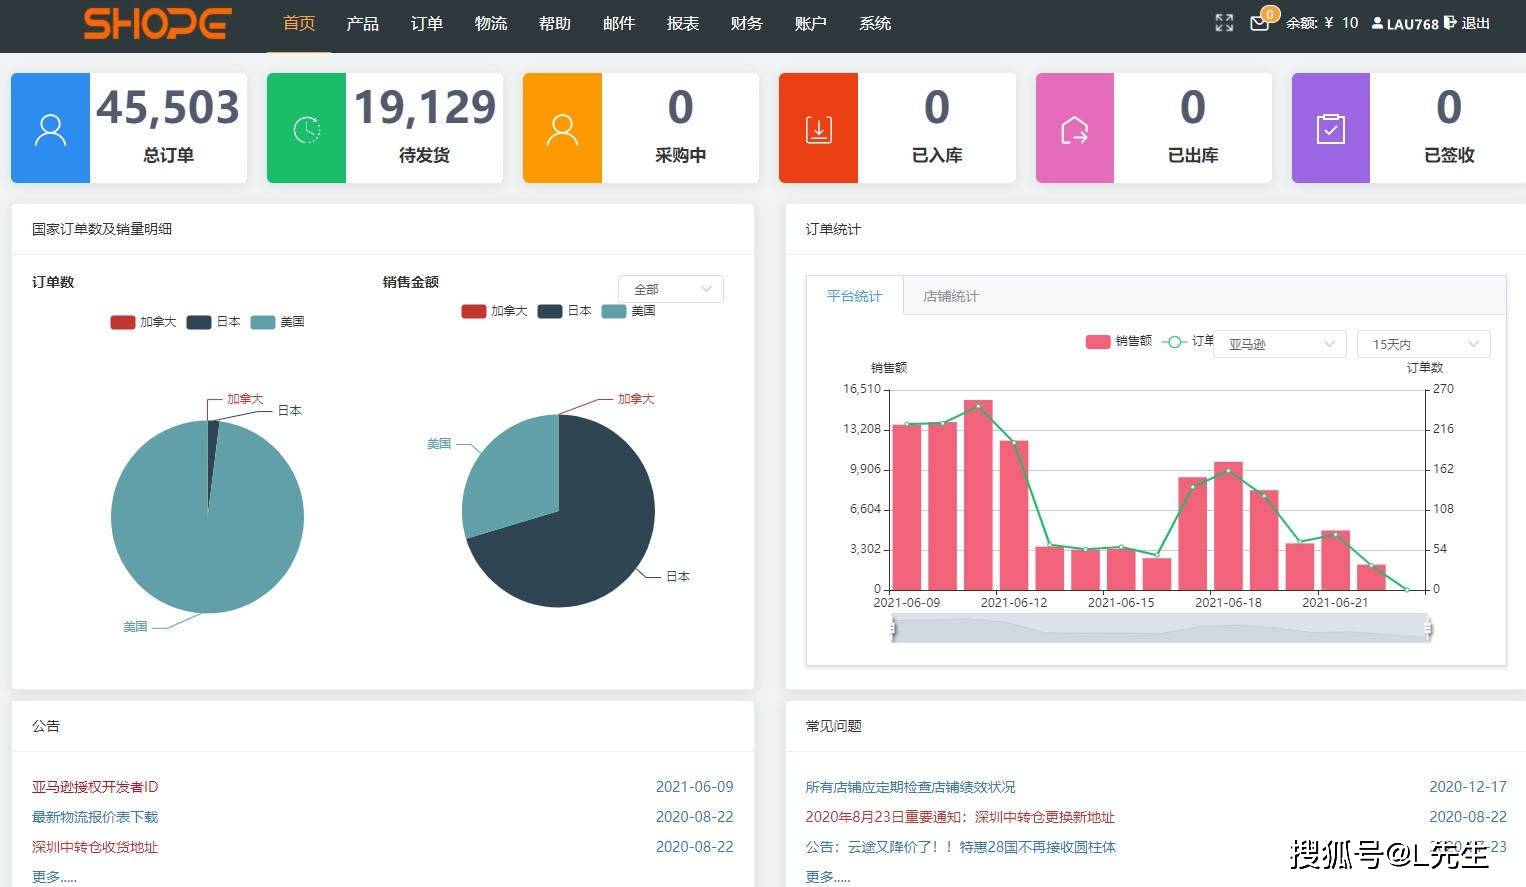Toggle the 加拿大 legend on 订单数 pie
This screenshot has height=887, width=1526.
click(x=143, y=321)
